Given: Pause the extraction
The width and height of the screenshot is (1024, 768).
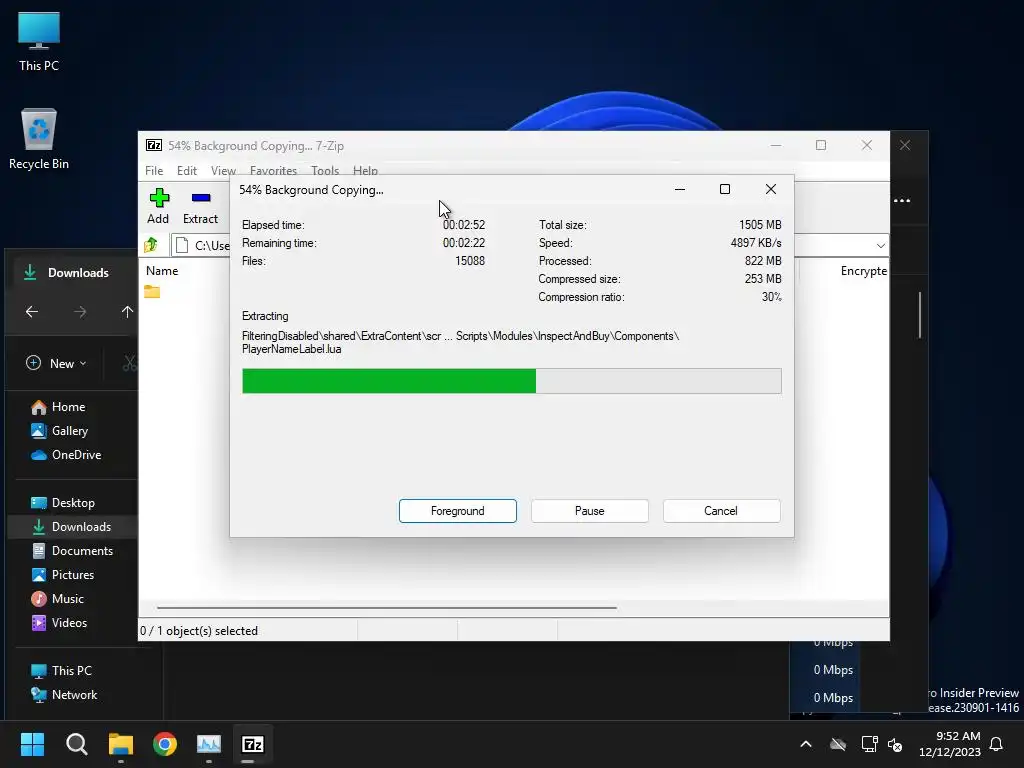Looking at the screenshot, I should click(x=590, y=511).
